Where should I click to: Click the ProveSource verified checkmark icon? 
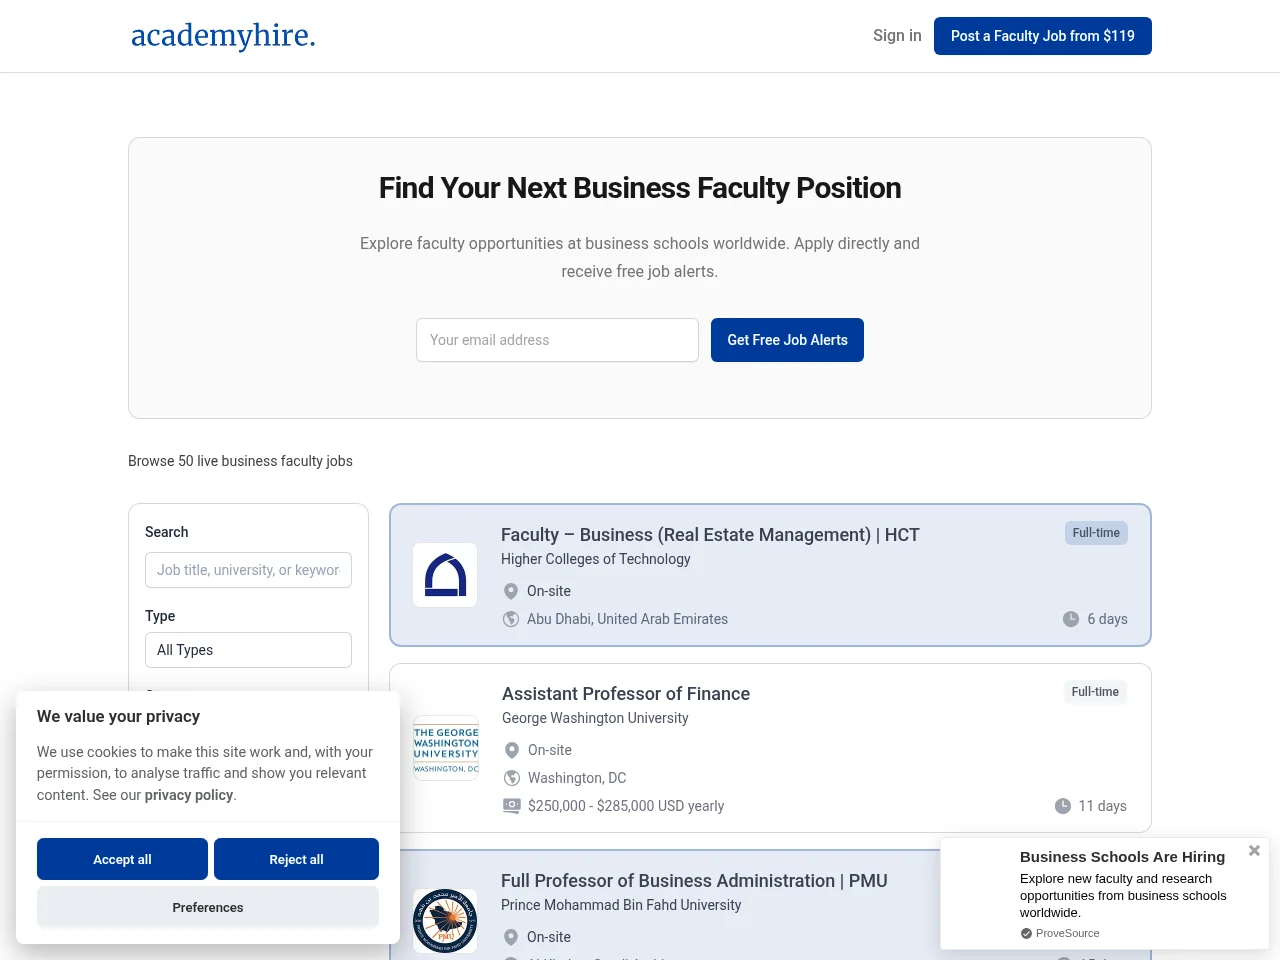tap(1026, 933)
